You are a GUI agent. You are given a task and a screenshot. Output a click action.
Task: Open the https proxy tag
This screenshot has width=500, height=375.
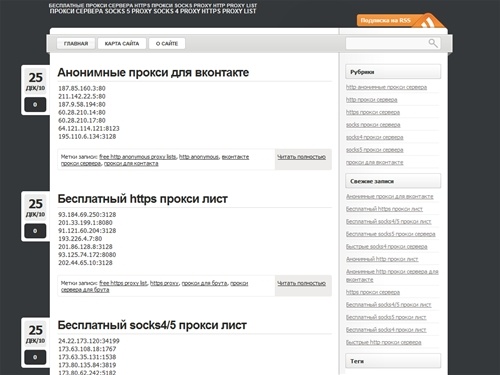(165, 283)
